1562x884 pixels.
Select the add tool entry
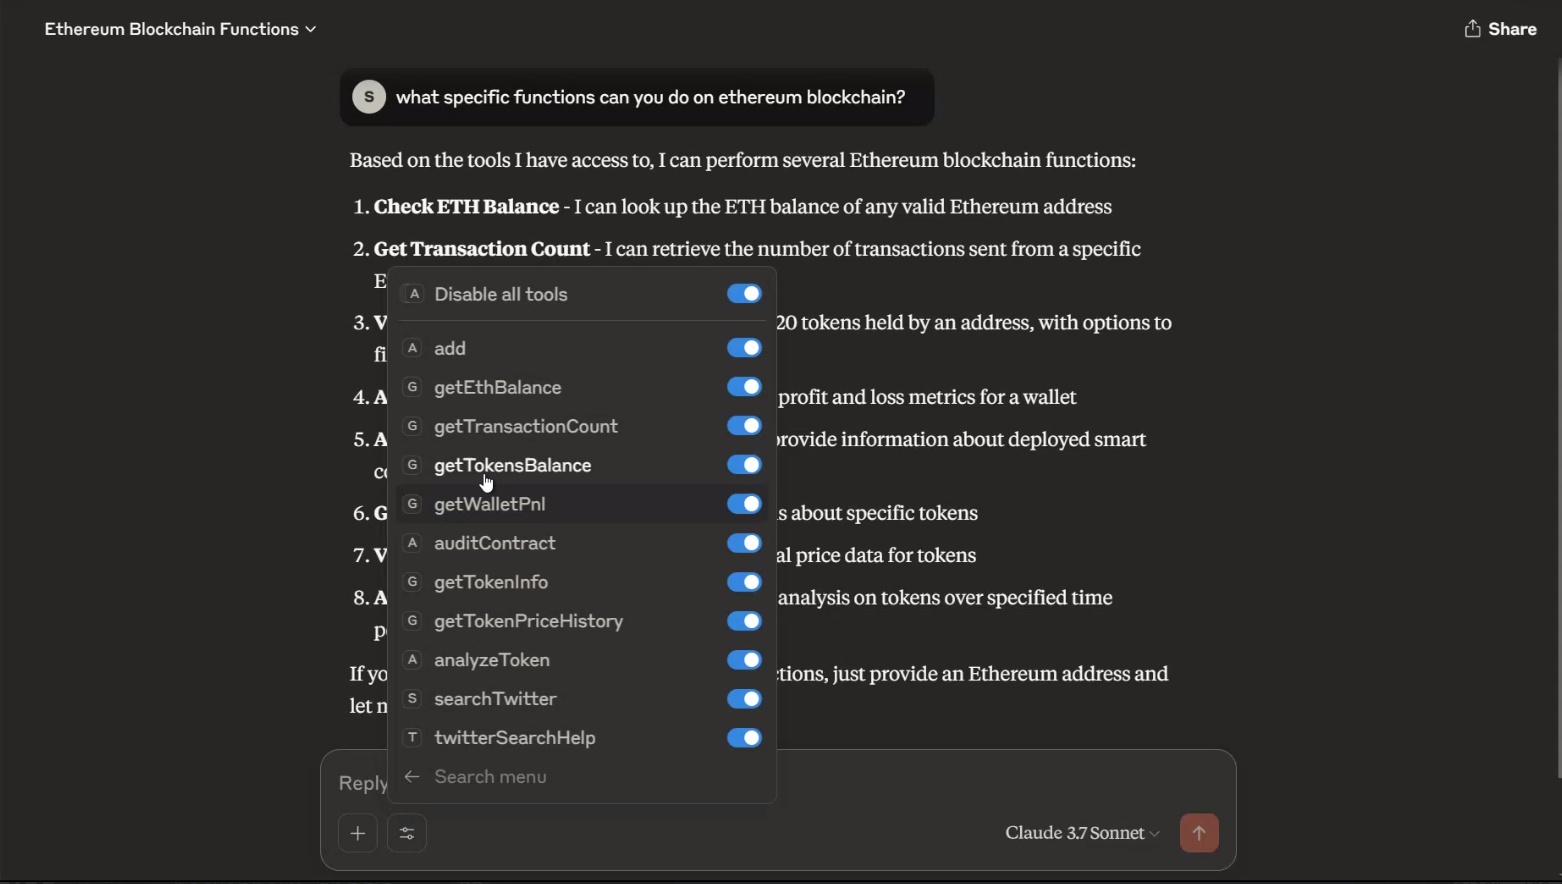click(582, 348)
